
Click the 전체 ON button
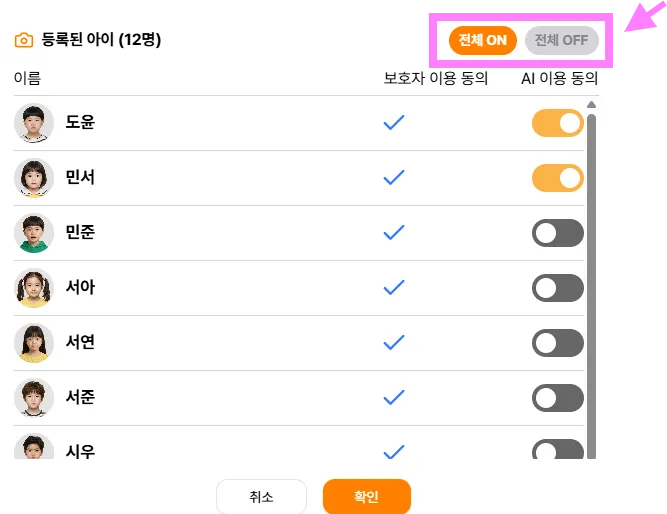click(x=483, y=40)
